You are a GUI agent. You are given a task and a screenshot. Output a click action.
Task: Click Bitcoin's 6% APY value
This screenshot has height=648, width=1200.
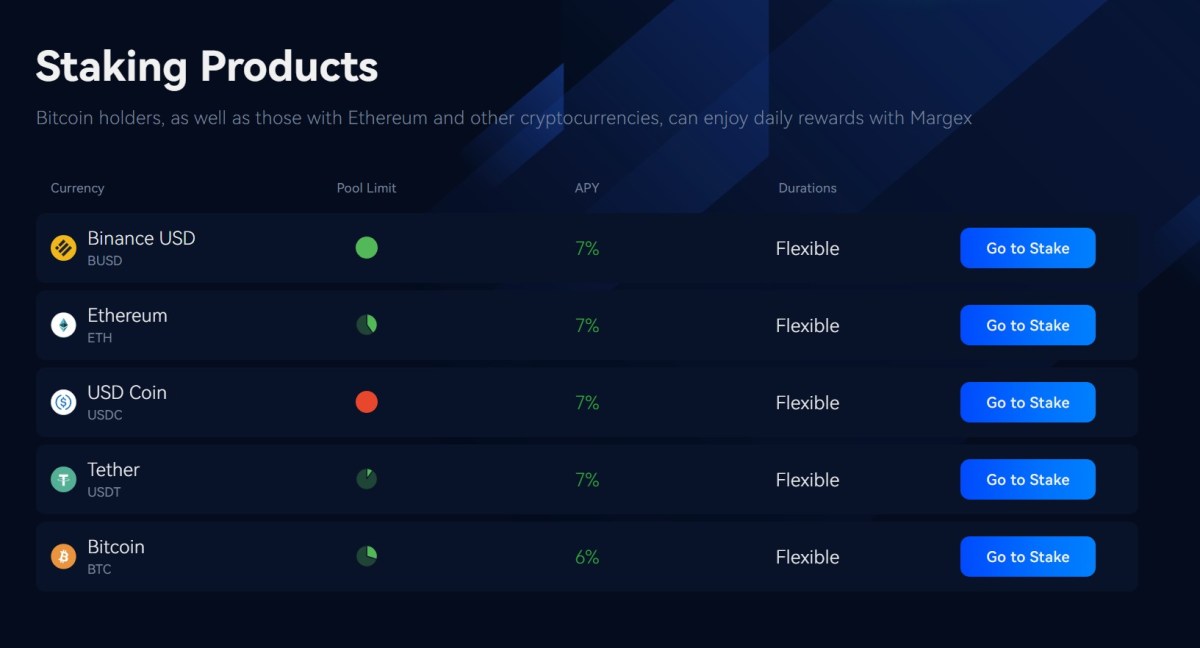pyautogui.click(x=587, y=557)
